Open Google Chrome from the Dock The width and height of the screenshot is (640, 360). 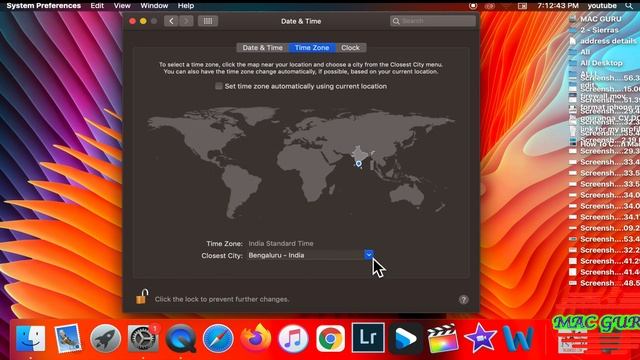pos(330,338)
